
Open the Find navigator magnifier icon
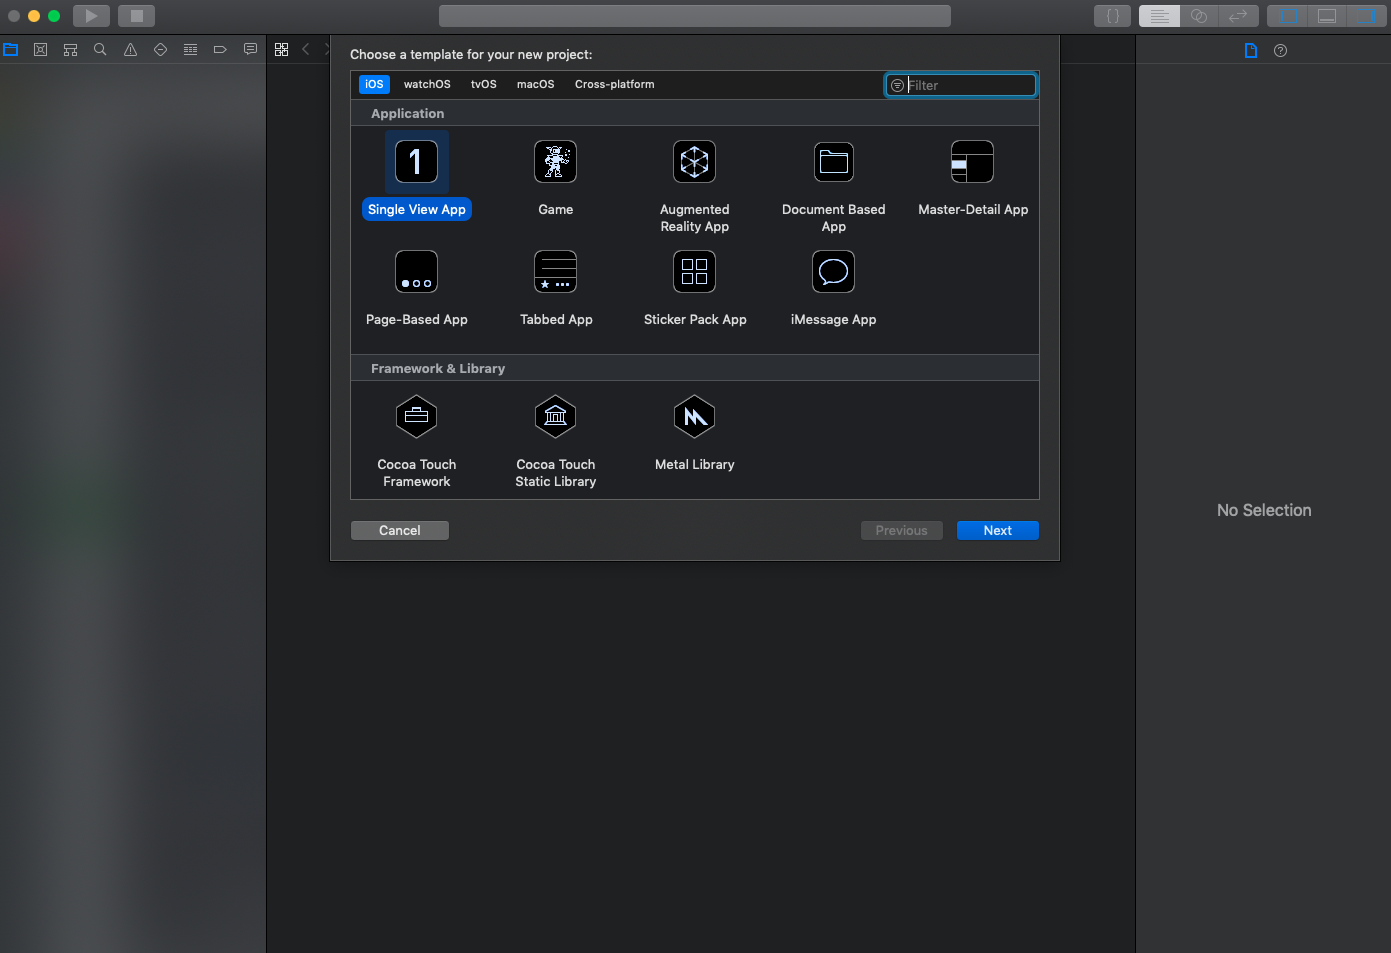pos(100,49)
